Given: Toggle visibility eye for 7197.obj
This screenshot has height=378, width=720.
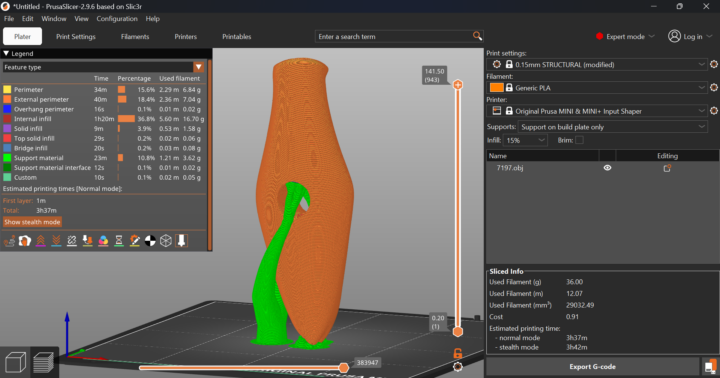Looking at the screenshot, I should [607, 168].
